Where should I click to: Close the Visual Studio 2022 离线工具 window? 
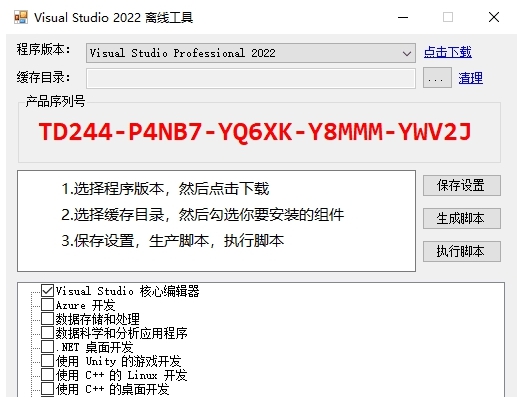click(494, 17)
